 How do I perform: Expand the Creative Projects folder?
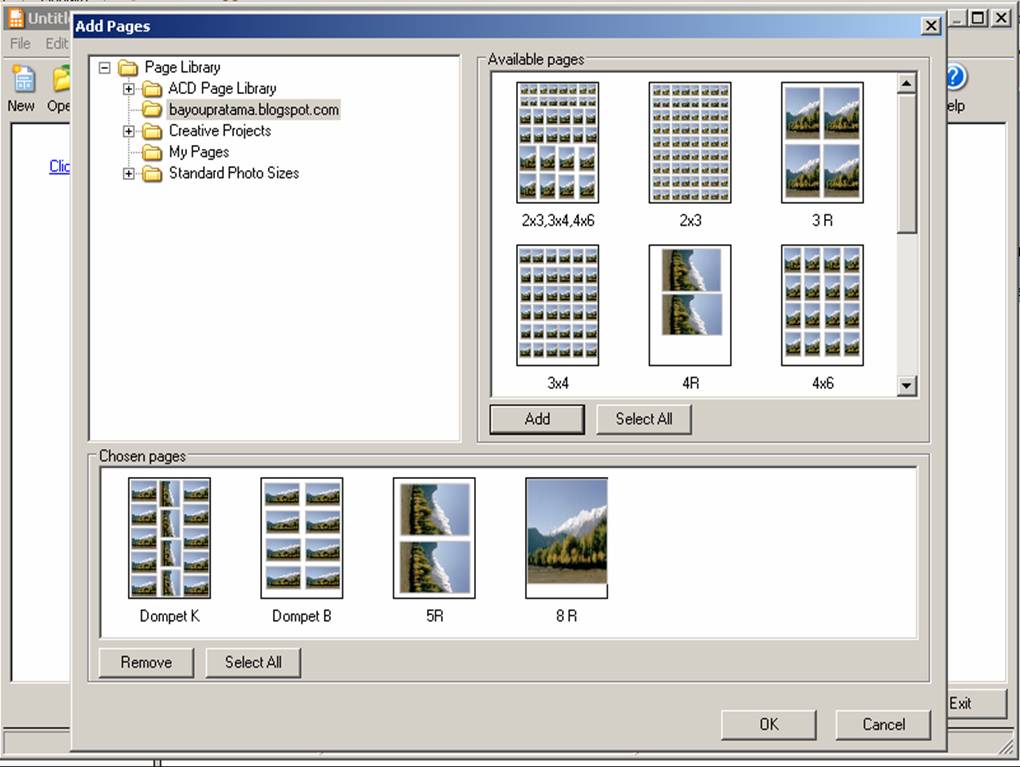pos(128,130)
